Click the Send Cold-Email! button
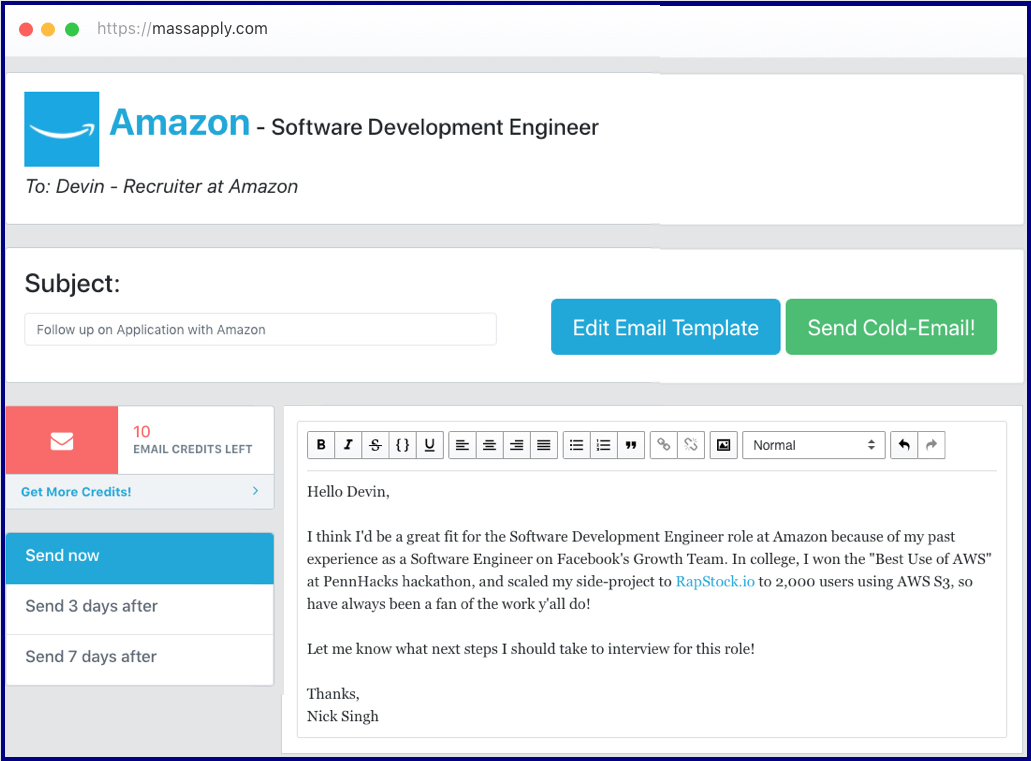This screenshot has height=761, width=1031. click(x=891, y=327)
